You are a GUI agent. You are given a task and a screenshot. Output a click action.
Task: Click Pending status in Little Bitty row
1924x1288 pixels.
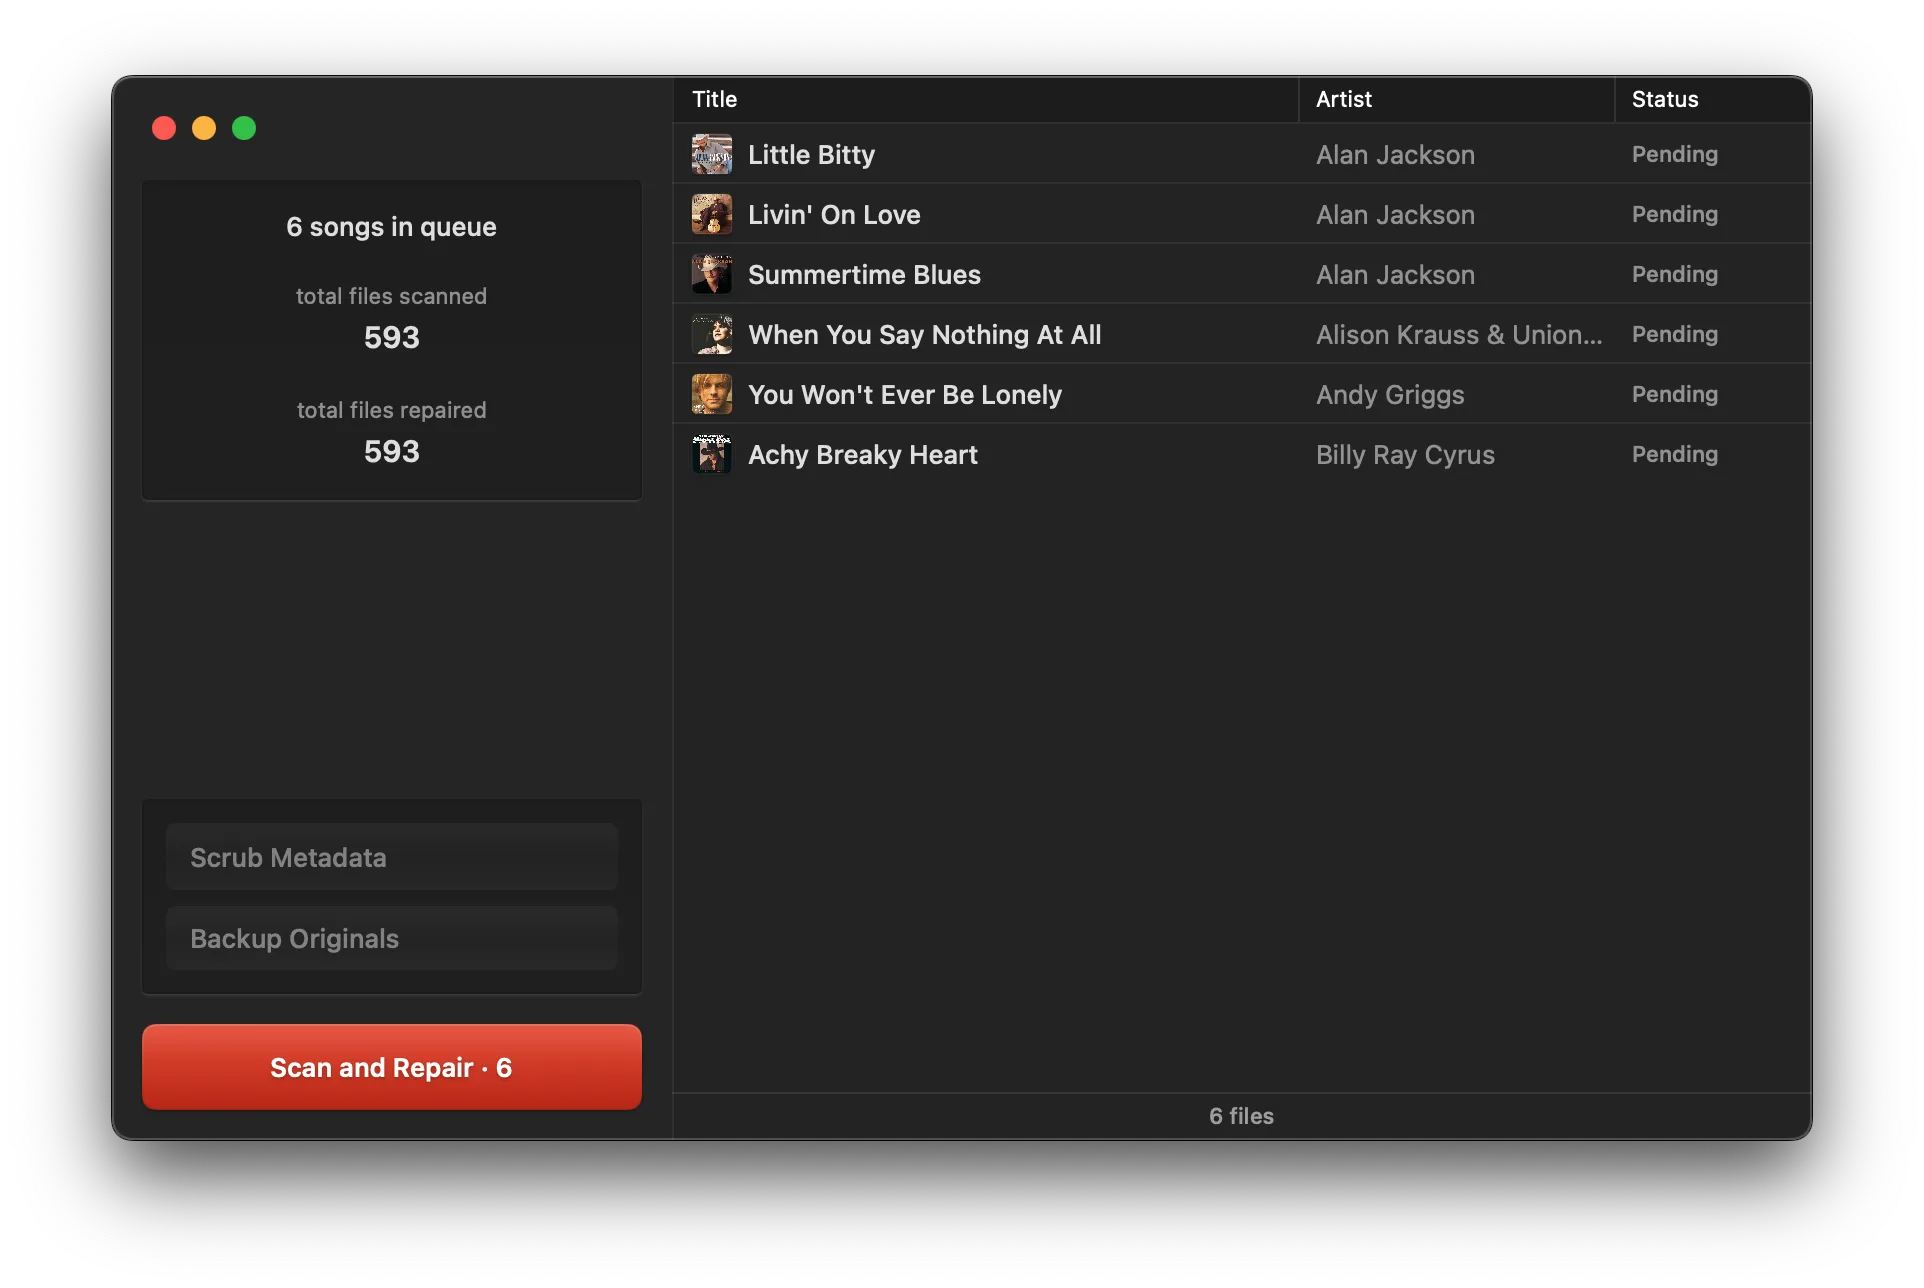pos(1675,154)
